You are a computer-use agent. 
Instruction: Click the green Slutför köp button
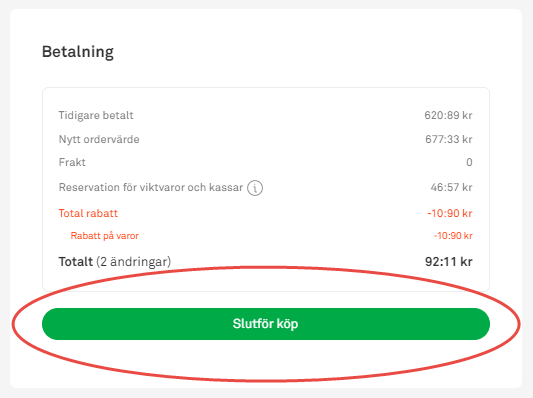(266, 324)
